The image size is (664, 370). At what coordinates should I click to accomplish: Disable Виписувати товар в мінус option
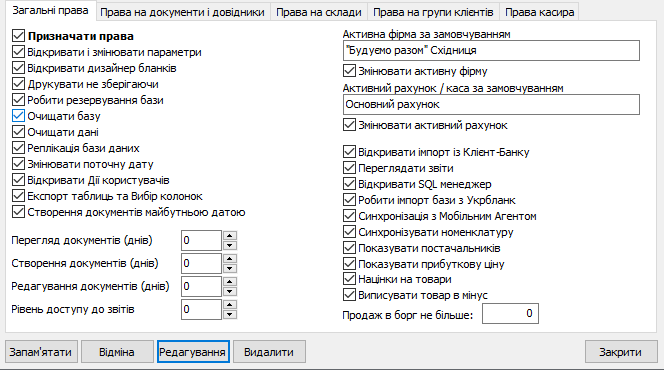pyautogui.click(x=349, y=295)
